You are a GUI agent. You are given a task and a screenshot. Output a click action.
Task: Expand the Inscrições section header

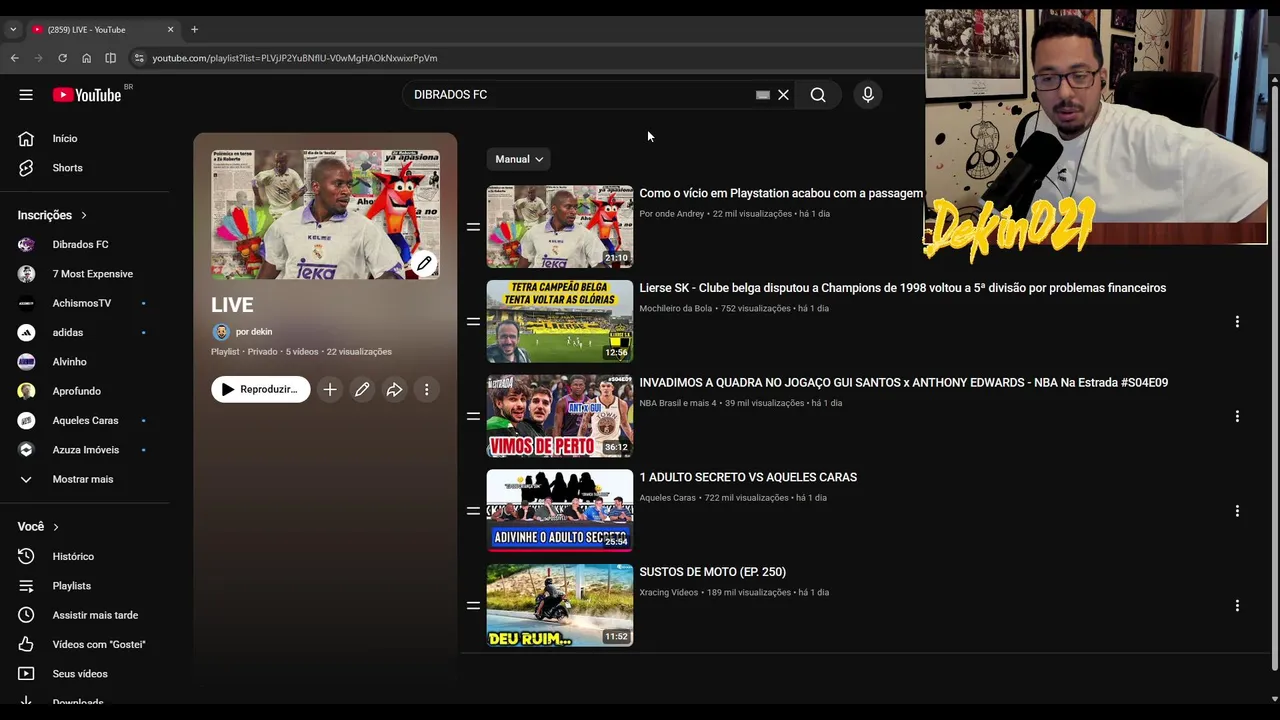(52, 215)
